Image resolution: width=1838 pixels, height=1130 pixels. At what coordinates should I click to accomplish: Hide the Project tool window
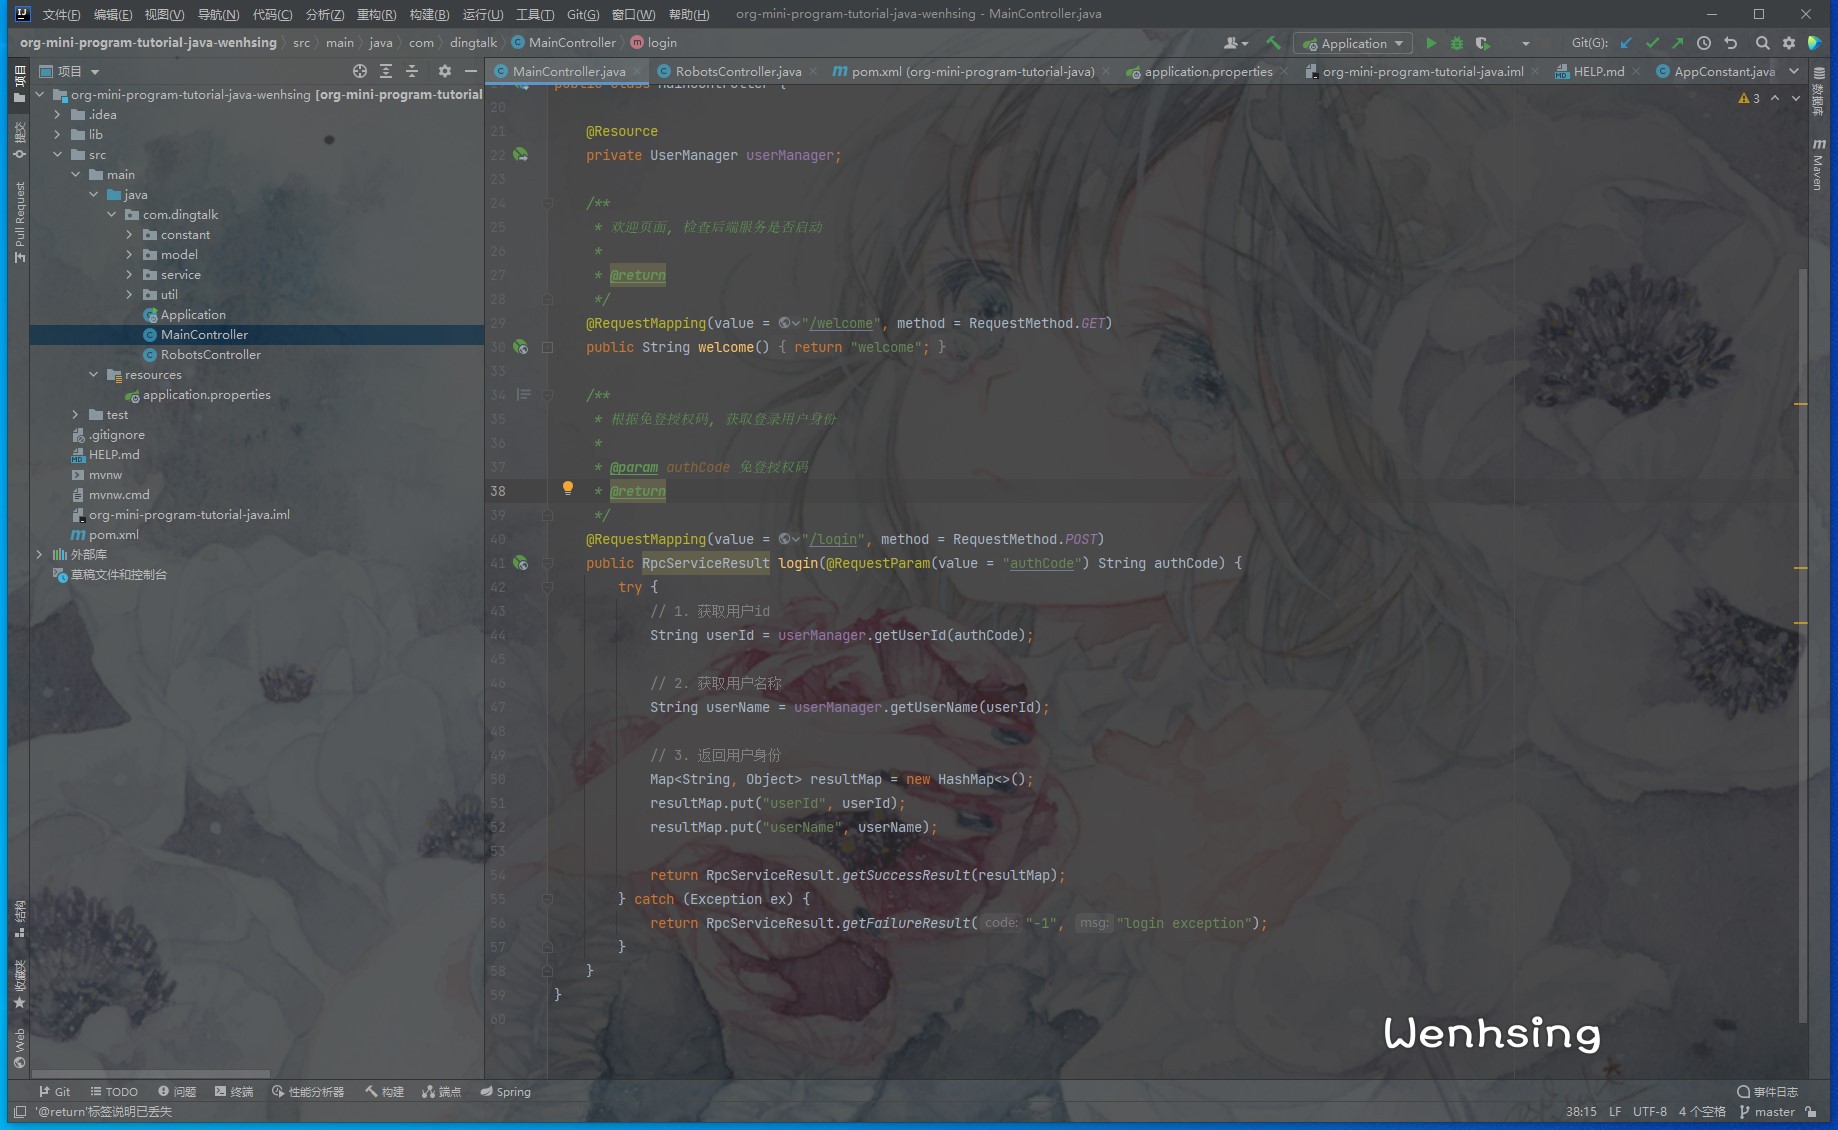[x=471, y=71]
